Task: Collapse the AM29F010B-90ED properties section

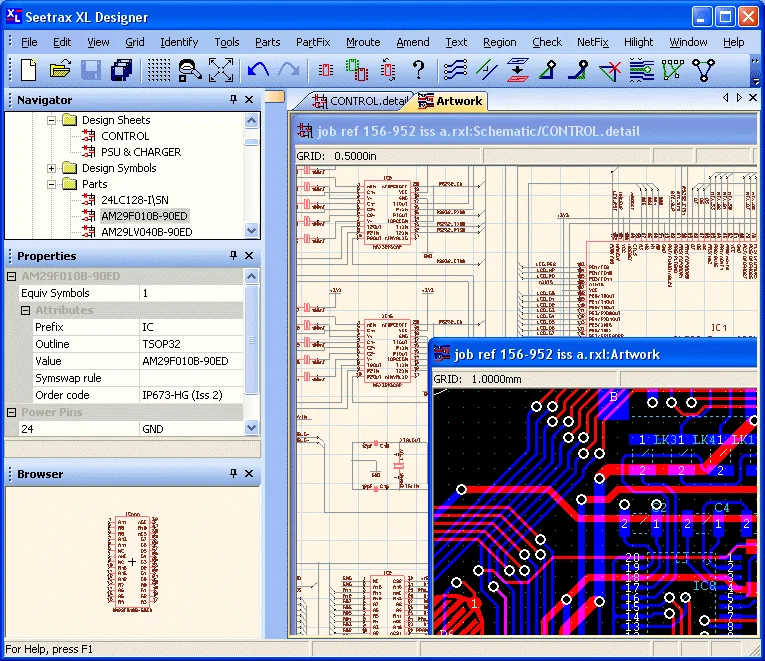Action: [11, 277]
